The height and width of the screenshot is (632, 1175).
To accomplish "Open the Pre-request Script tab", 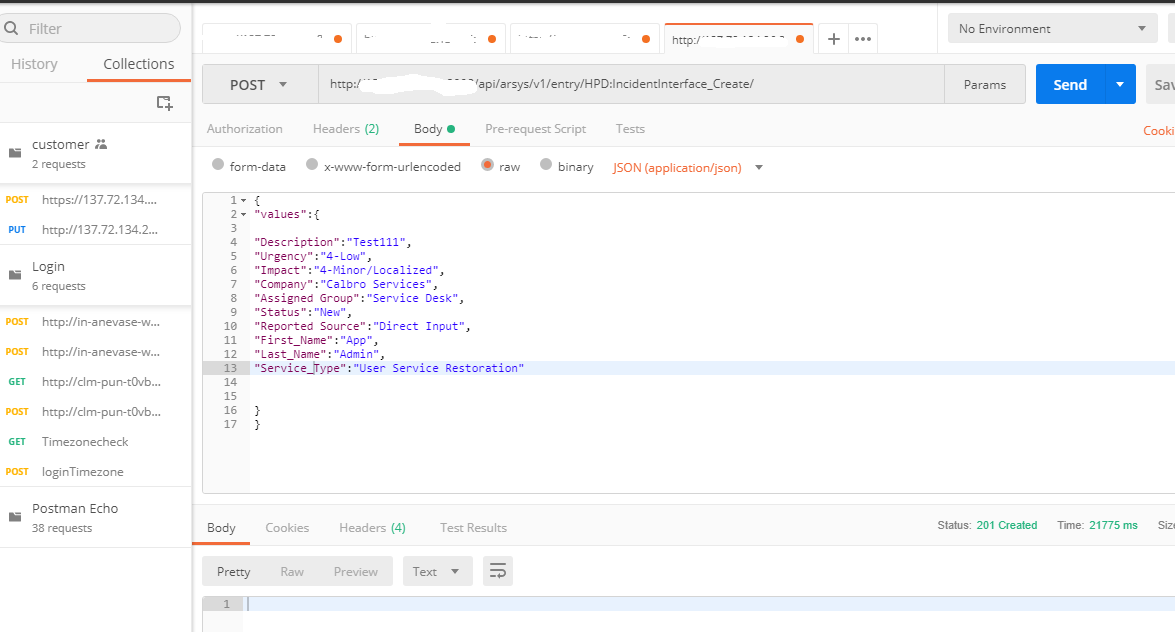I will click(535, 129).
